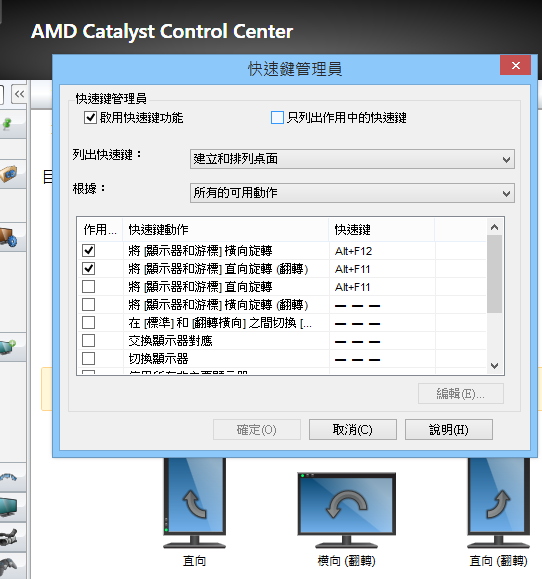Image resolution: width=542 pixels, height=579 pixels.
Task: Check the 直向旋轉 row checkbox
Action: pyautogui.click(x=89, y=287)
